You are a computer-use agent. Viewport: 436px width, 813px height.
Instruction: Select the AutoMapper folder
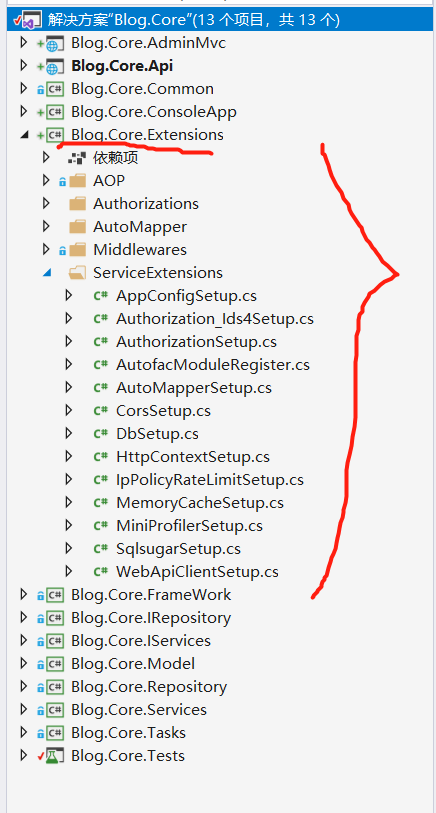(140, 227)
